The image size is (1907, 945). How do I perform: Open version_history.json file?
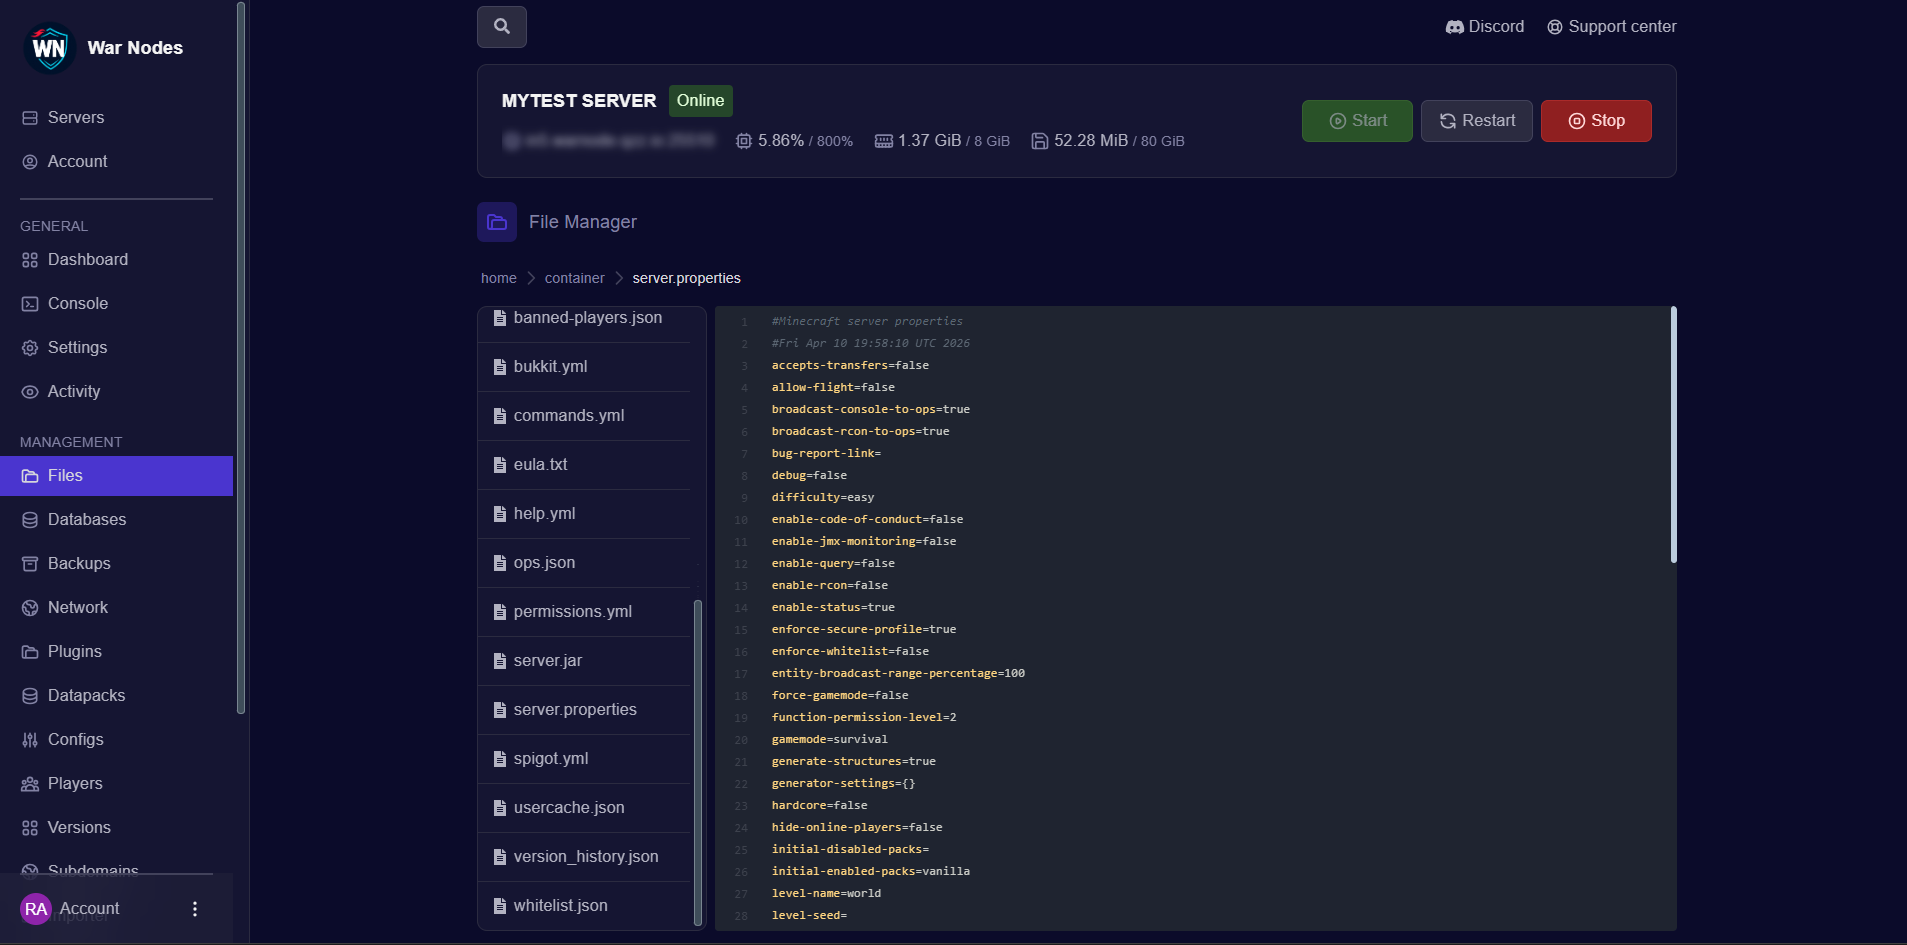click(584, 857)
